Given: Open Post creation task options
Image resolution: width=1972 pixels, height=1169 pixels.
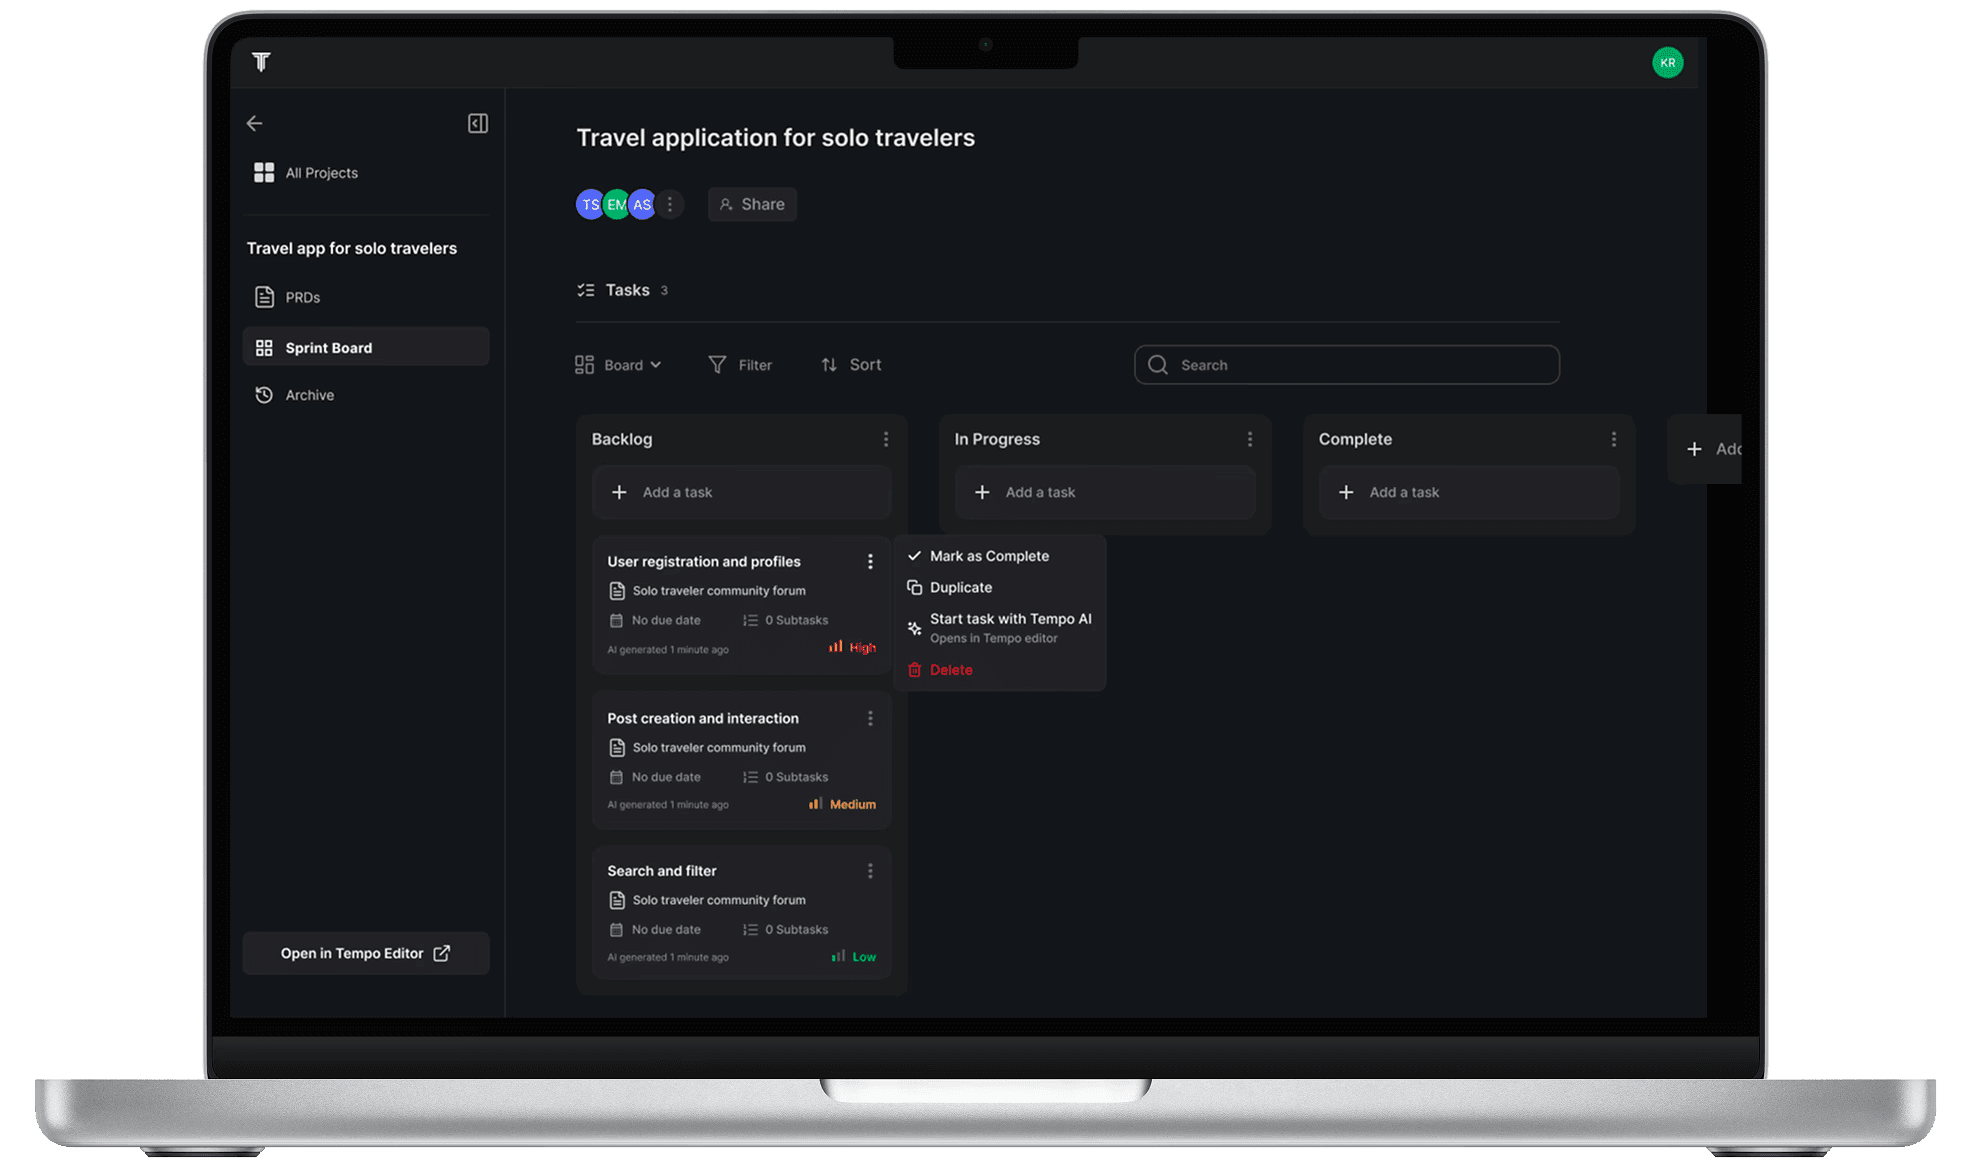Looking at the screenshot, I should (x=870, y=718).
